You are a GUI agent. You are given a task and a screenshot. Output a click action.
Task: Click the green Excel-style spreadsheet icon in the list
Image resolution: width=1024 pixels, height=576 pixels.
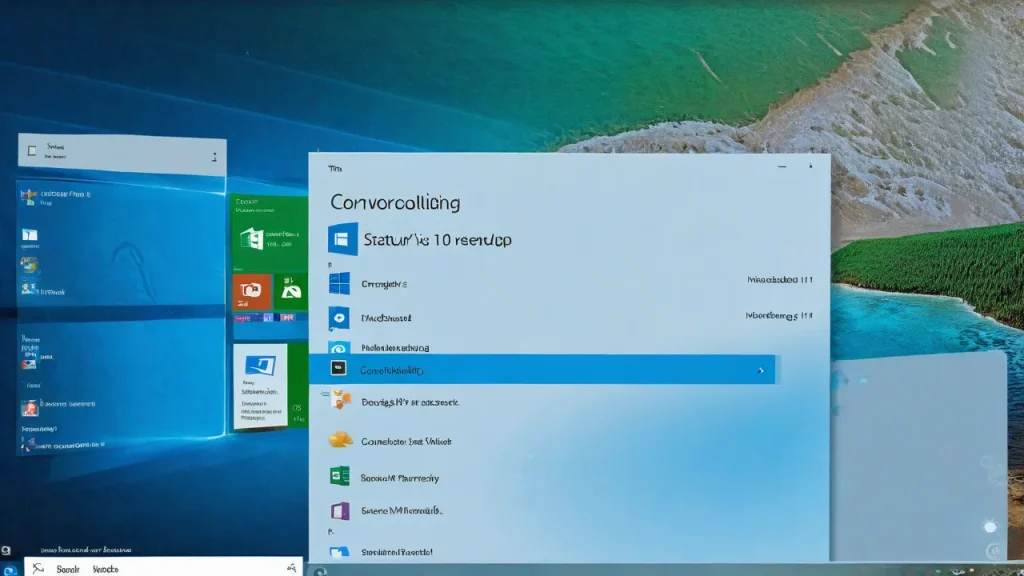pyautogui.click(x=340, y=476)
